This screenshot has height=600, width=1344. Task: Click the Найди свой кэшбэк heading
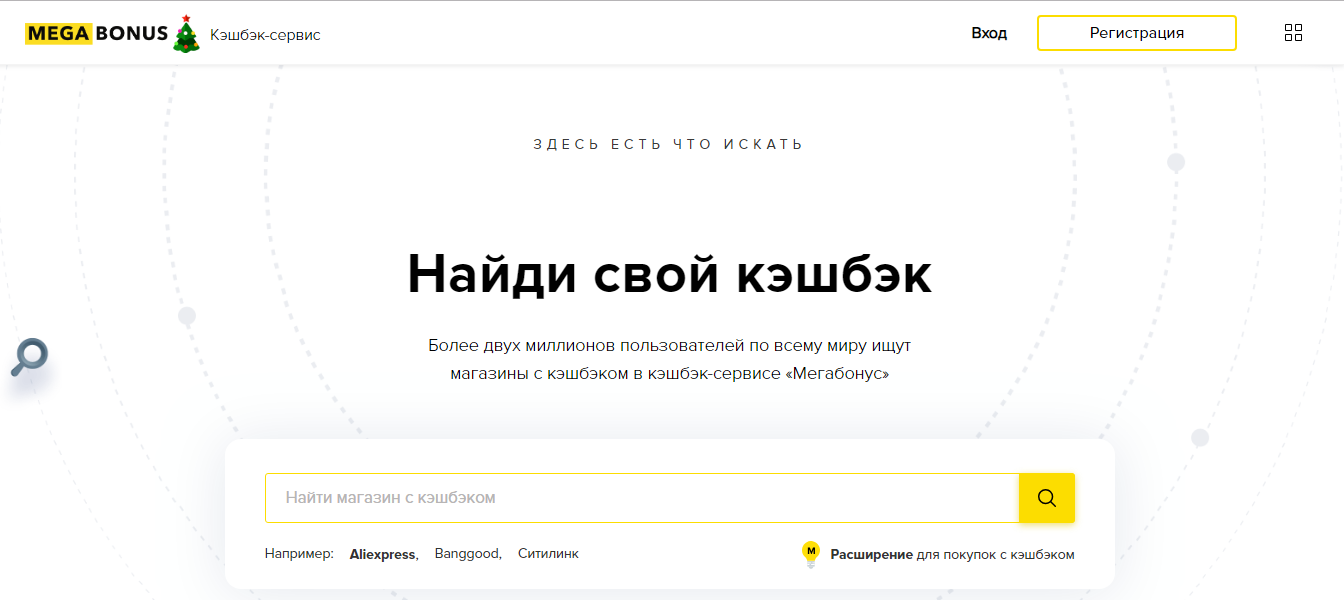click(x=670, y=274)
